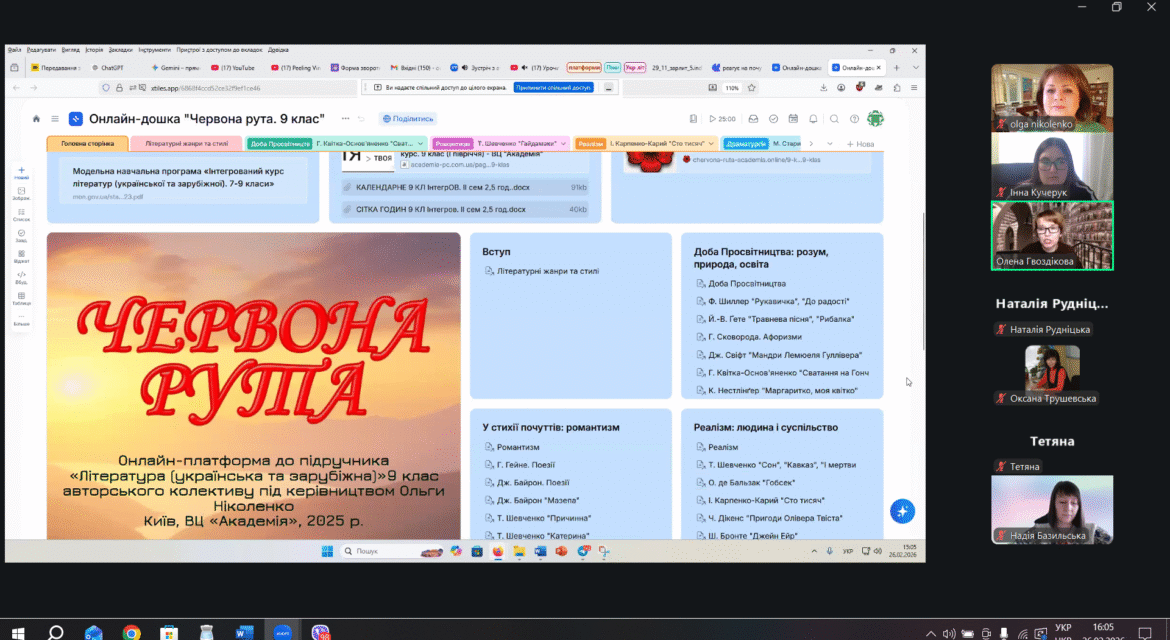
Task: Start the 25:00 timer
Action: 722,119
